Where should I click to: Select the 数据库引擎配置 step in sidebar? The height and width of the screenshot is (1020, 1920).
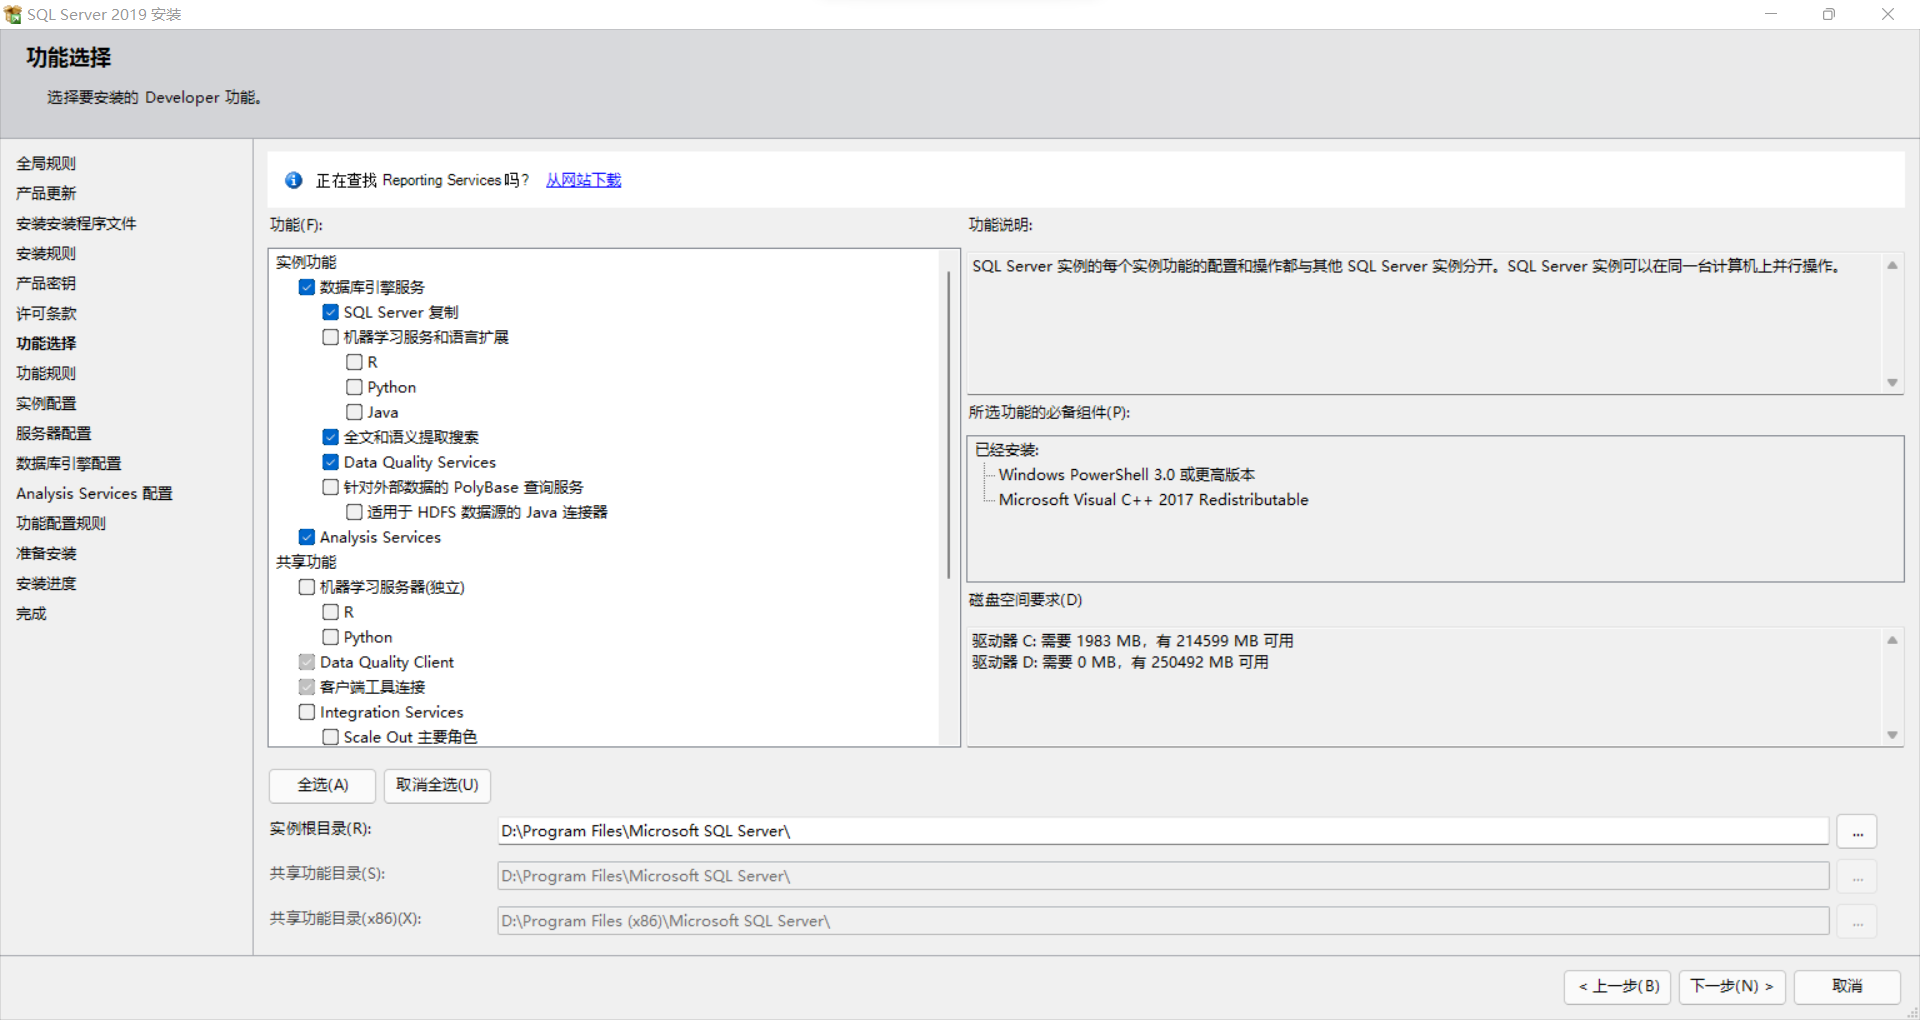[x=68, y=463]
